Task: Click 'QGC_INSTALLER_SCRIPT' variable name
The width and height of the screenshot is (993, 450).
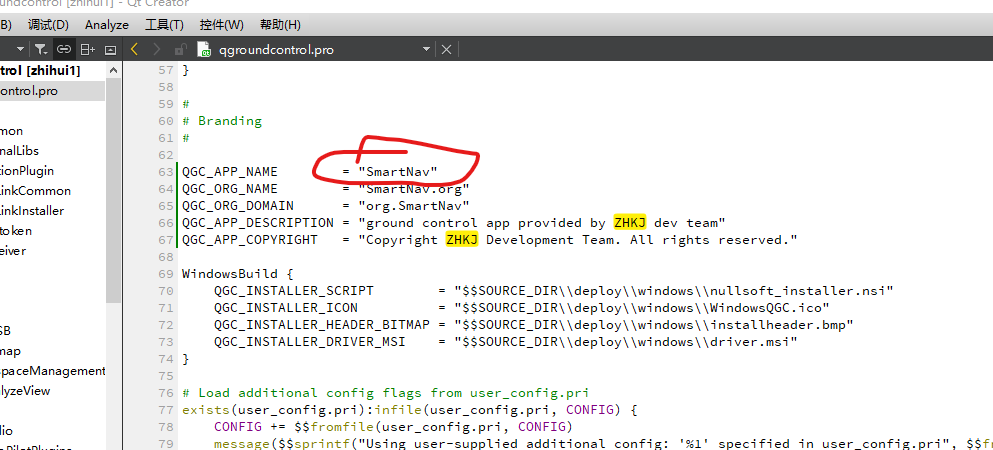Action: tap(293, 291)
